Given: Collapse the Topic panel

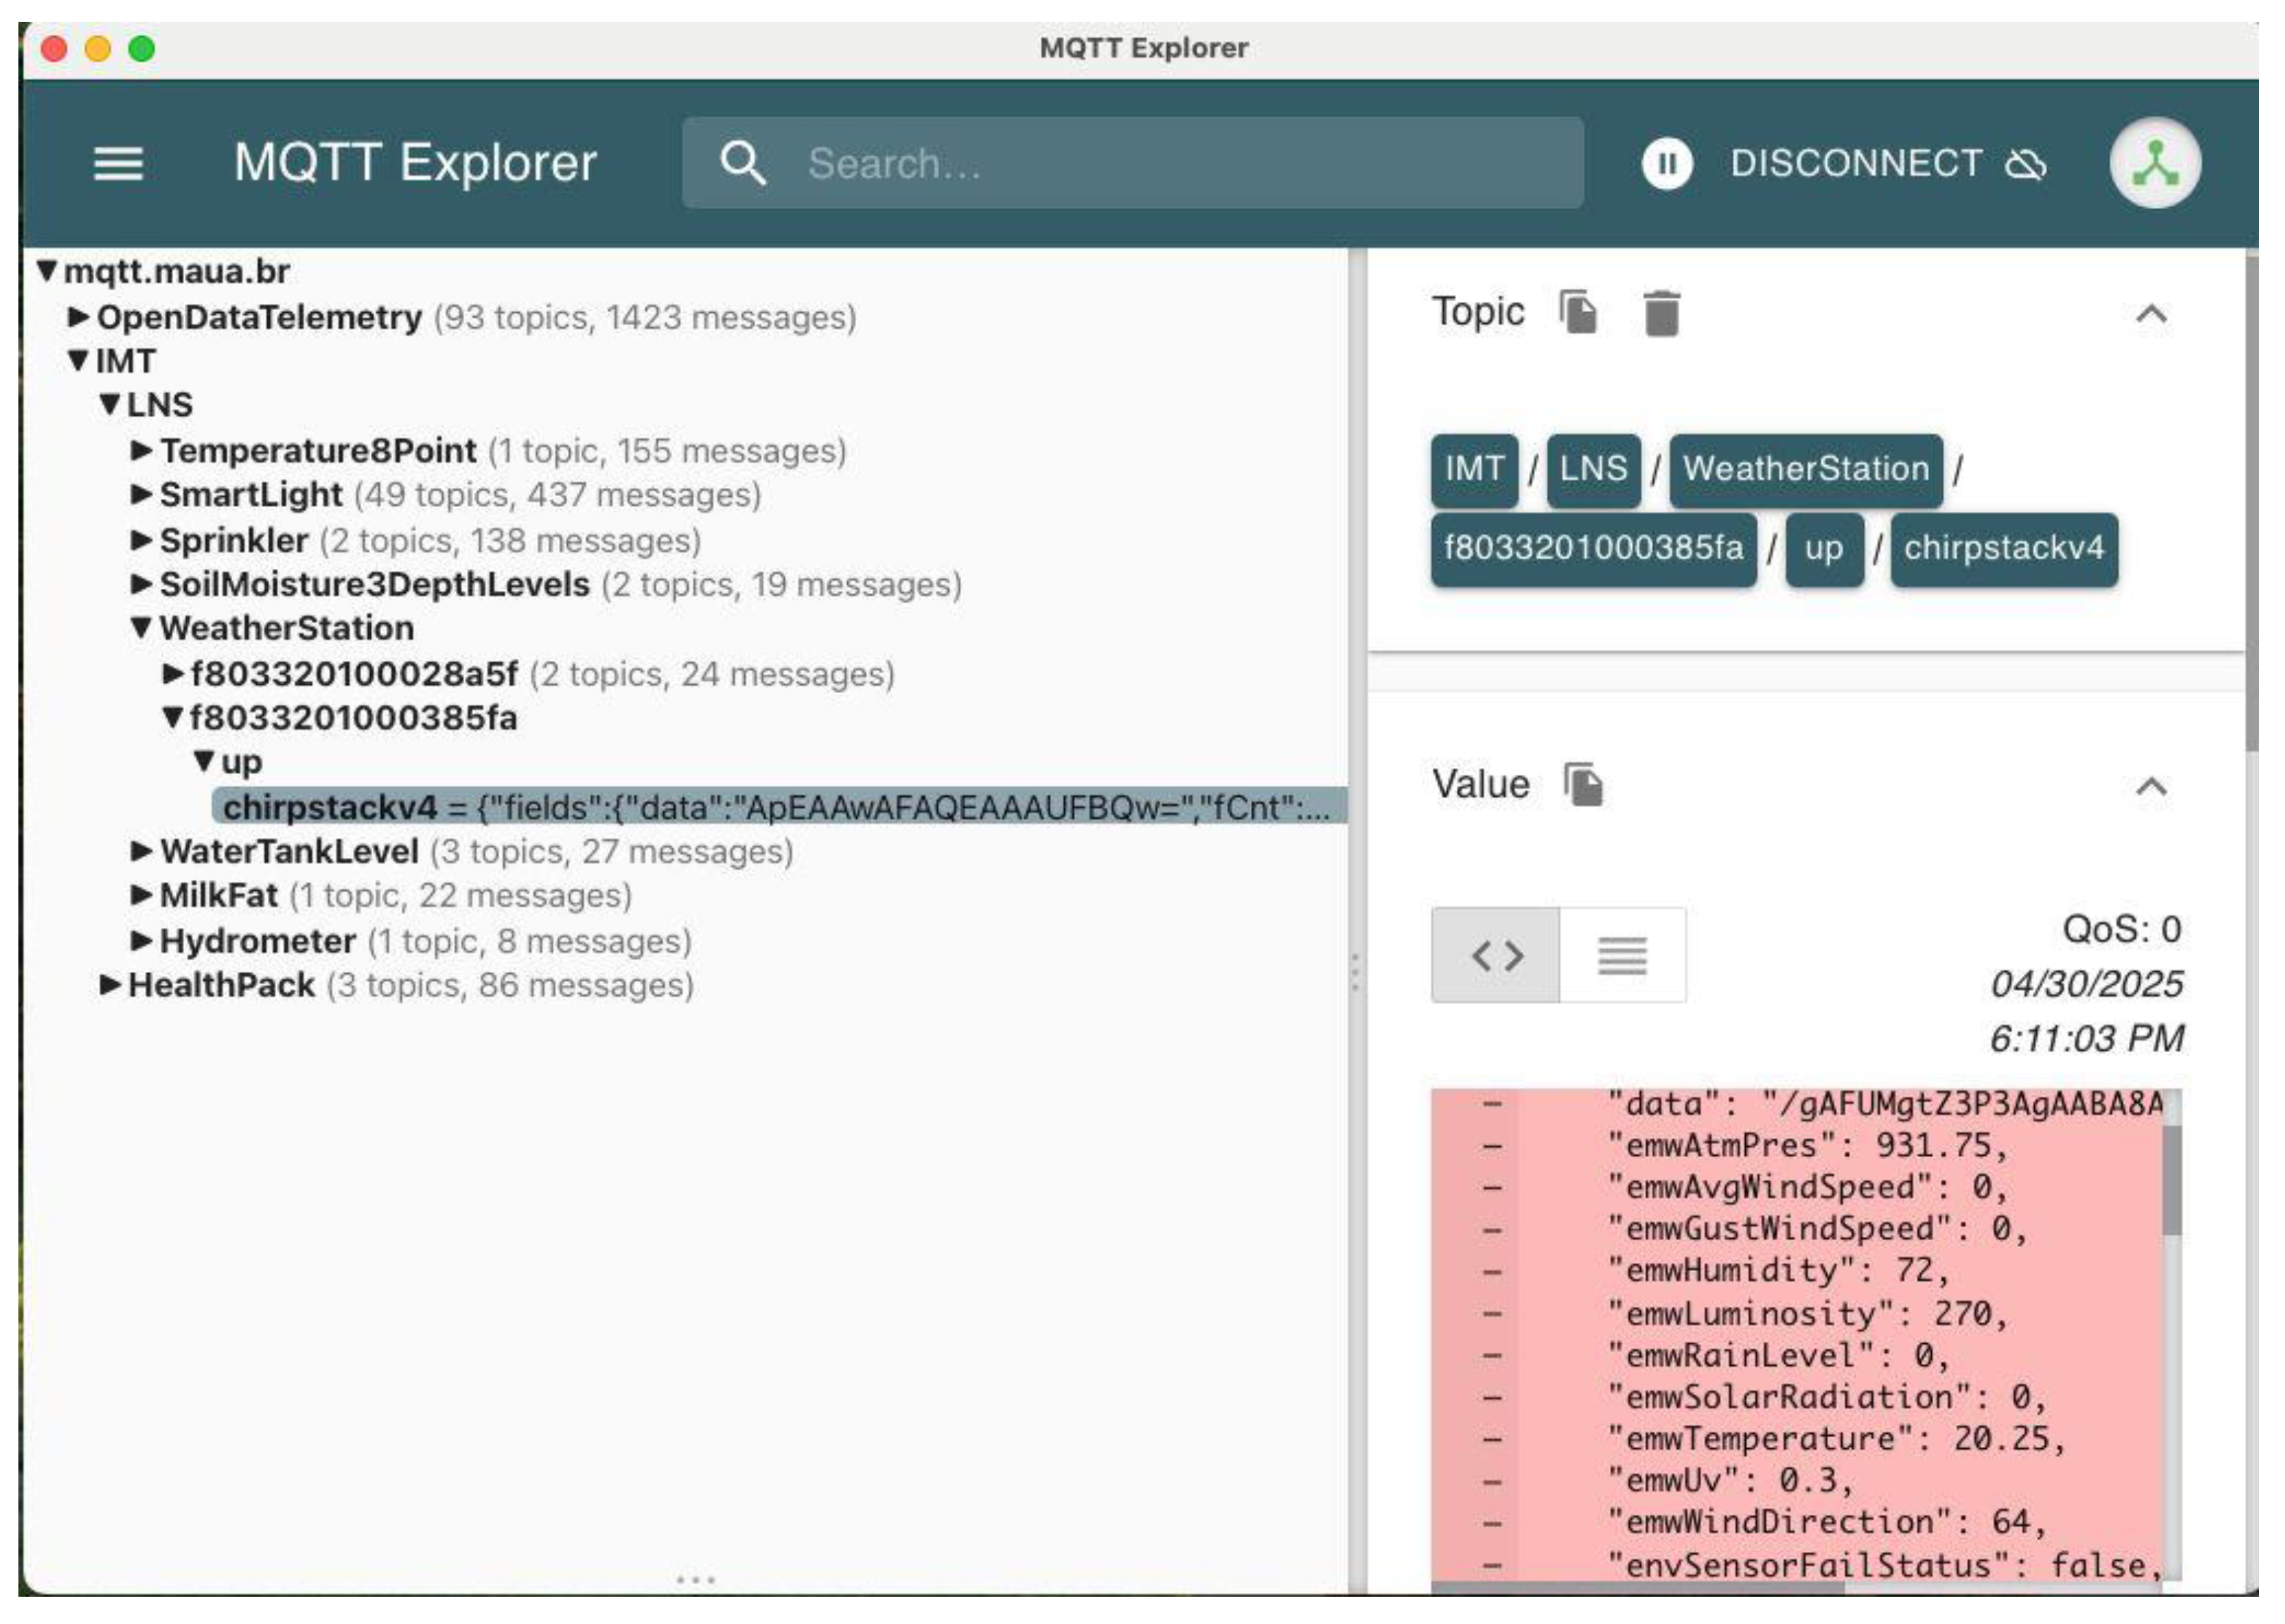Looking at the screenshot, I should coord(2151,314).
